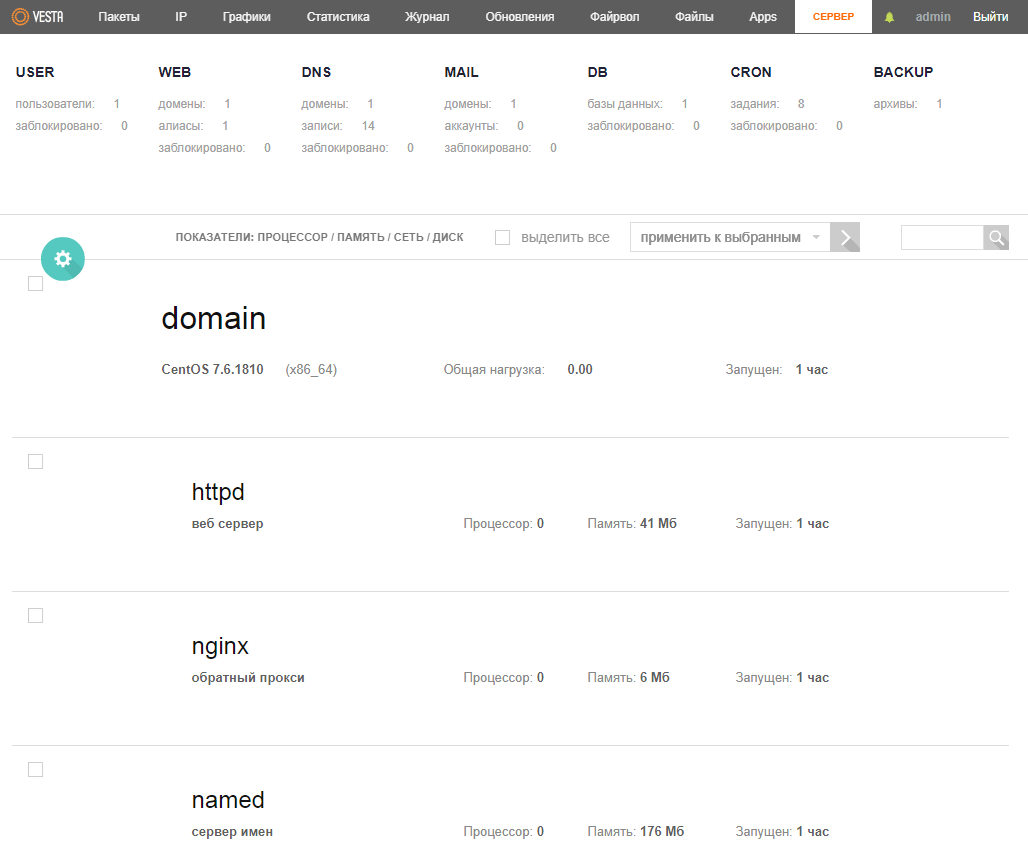This screenshot has width=1028, height=858.
Task: Open the MAIL section
Action: click(x=462, y=72)
